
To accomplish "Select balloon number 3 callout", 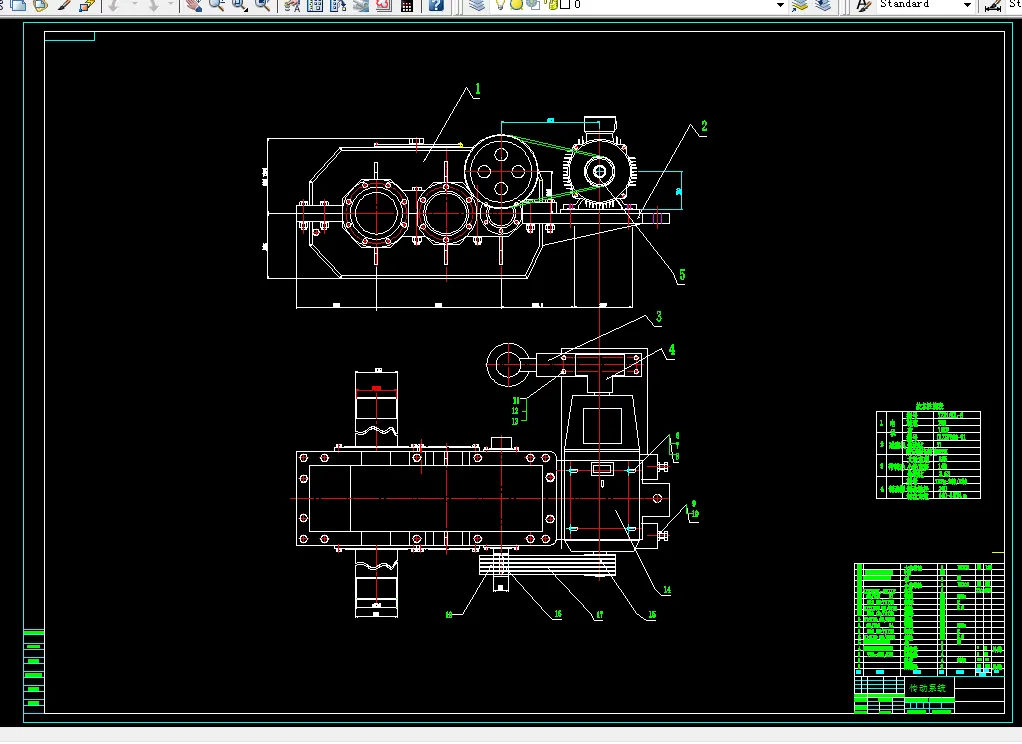I will [x=658, y=316].
